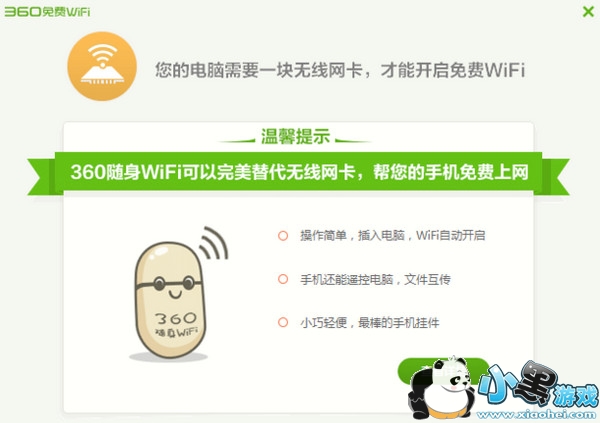Click the bullet circle beside 手机还能遥控电脑

click(283, 279)
